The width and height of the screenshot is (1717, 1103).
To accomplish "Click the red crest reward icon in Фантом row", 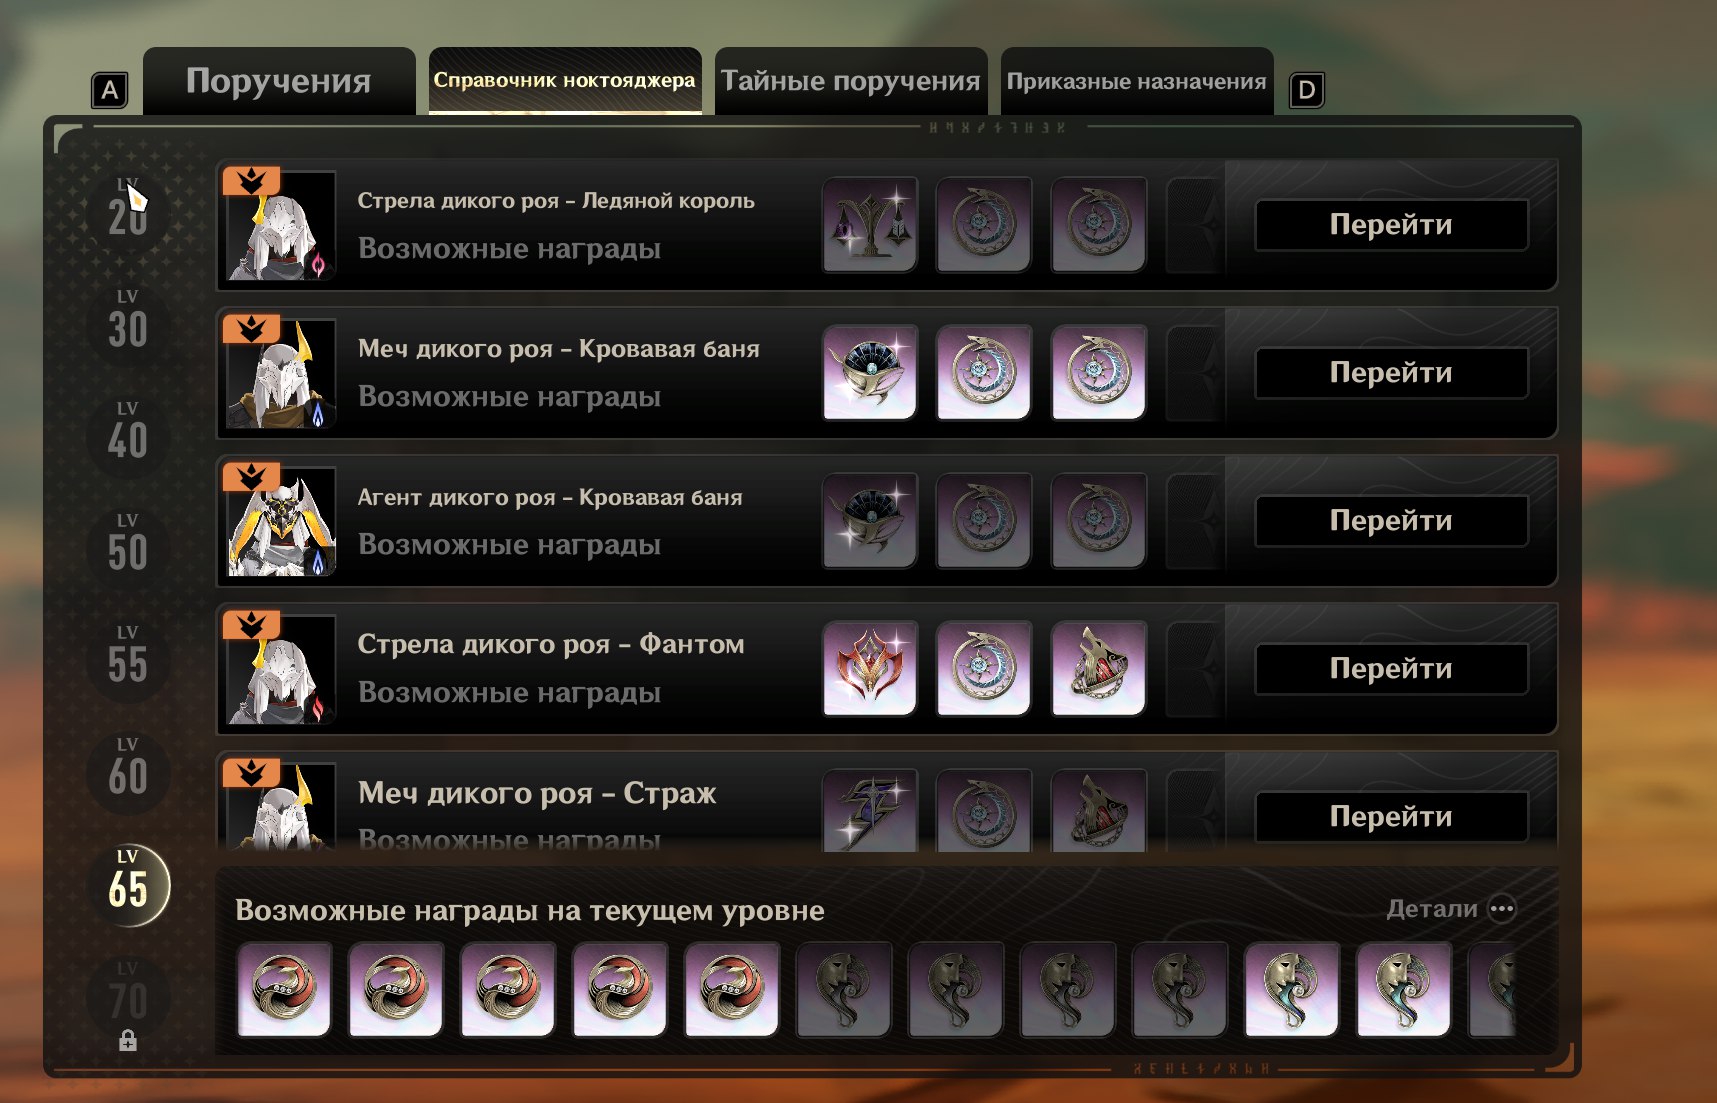I will coord(869,669).
